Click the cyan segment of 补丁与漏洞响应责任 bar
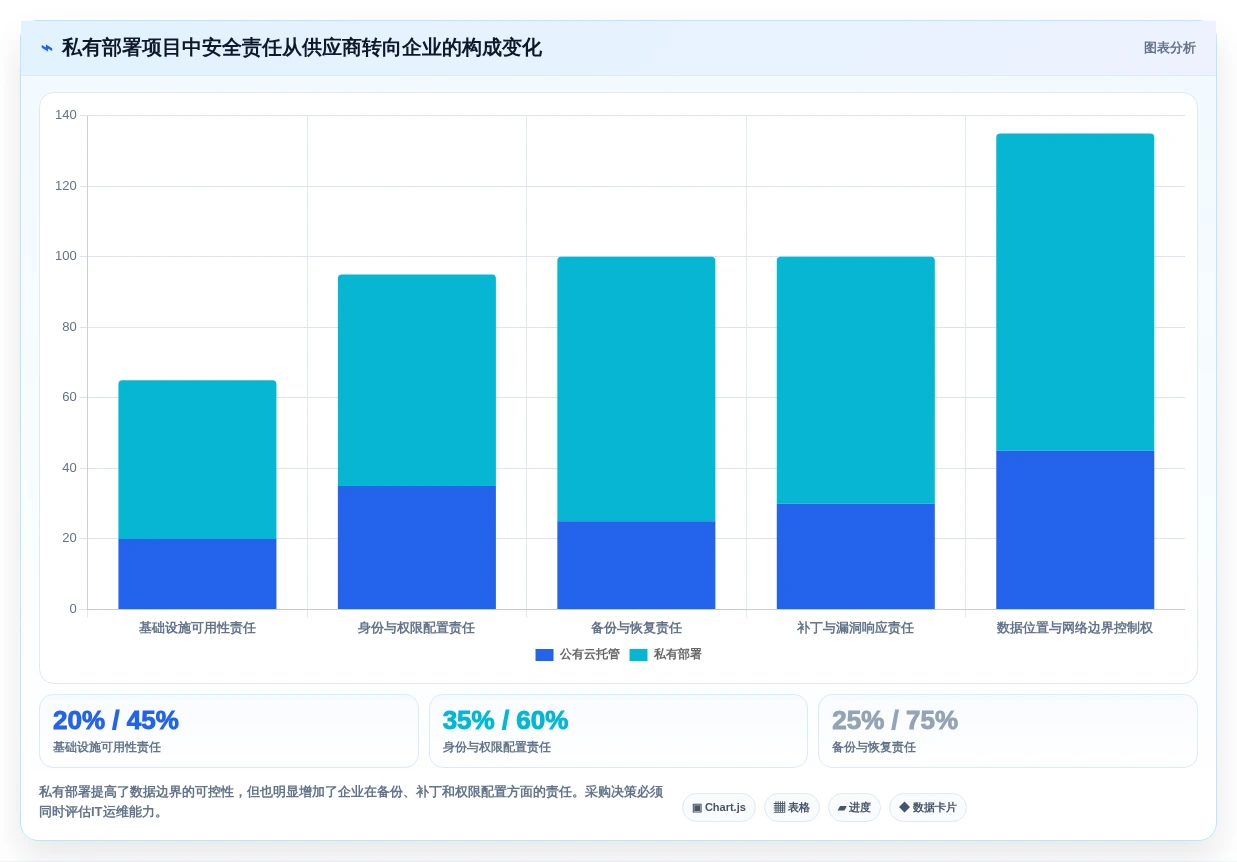The image size is (1237, 862). pyautogui.click(x=856, y=380)
